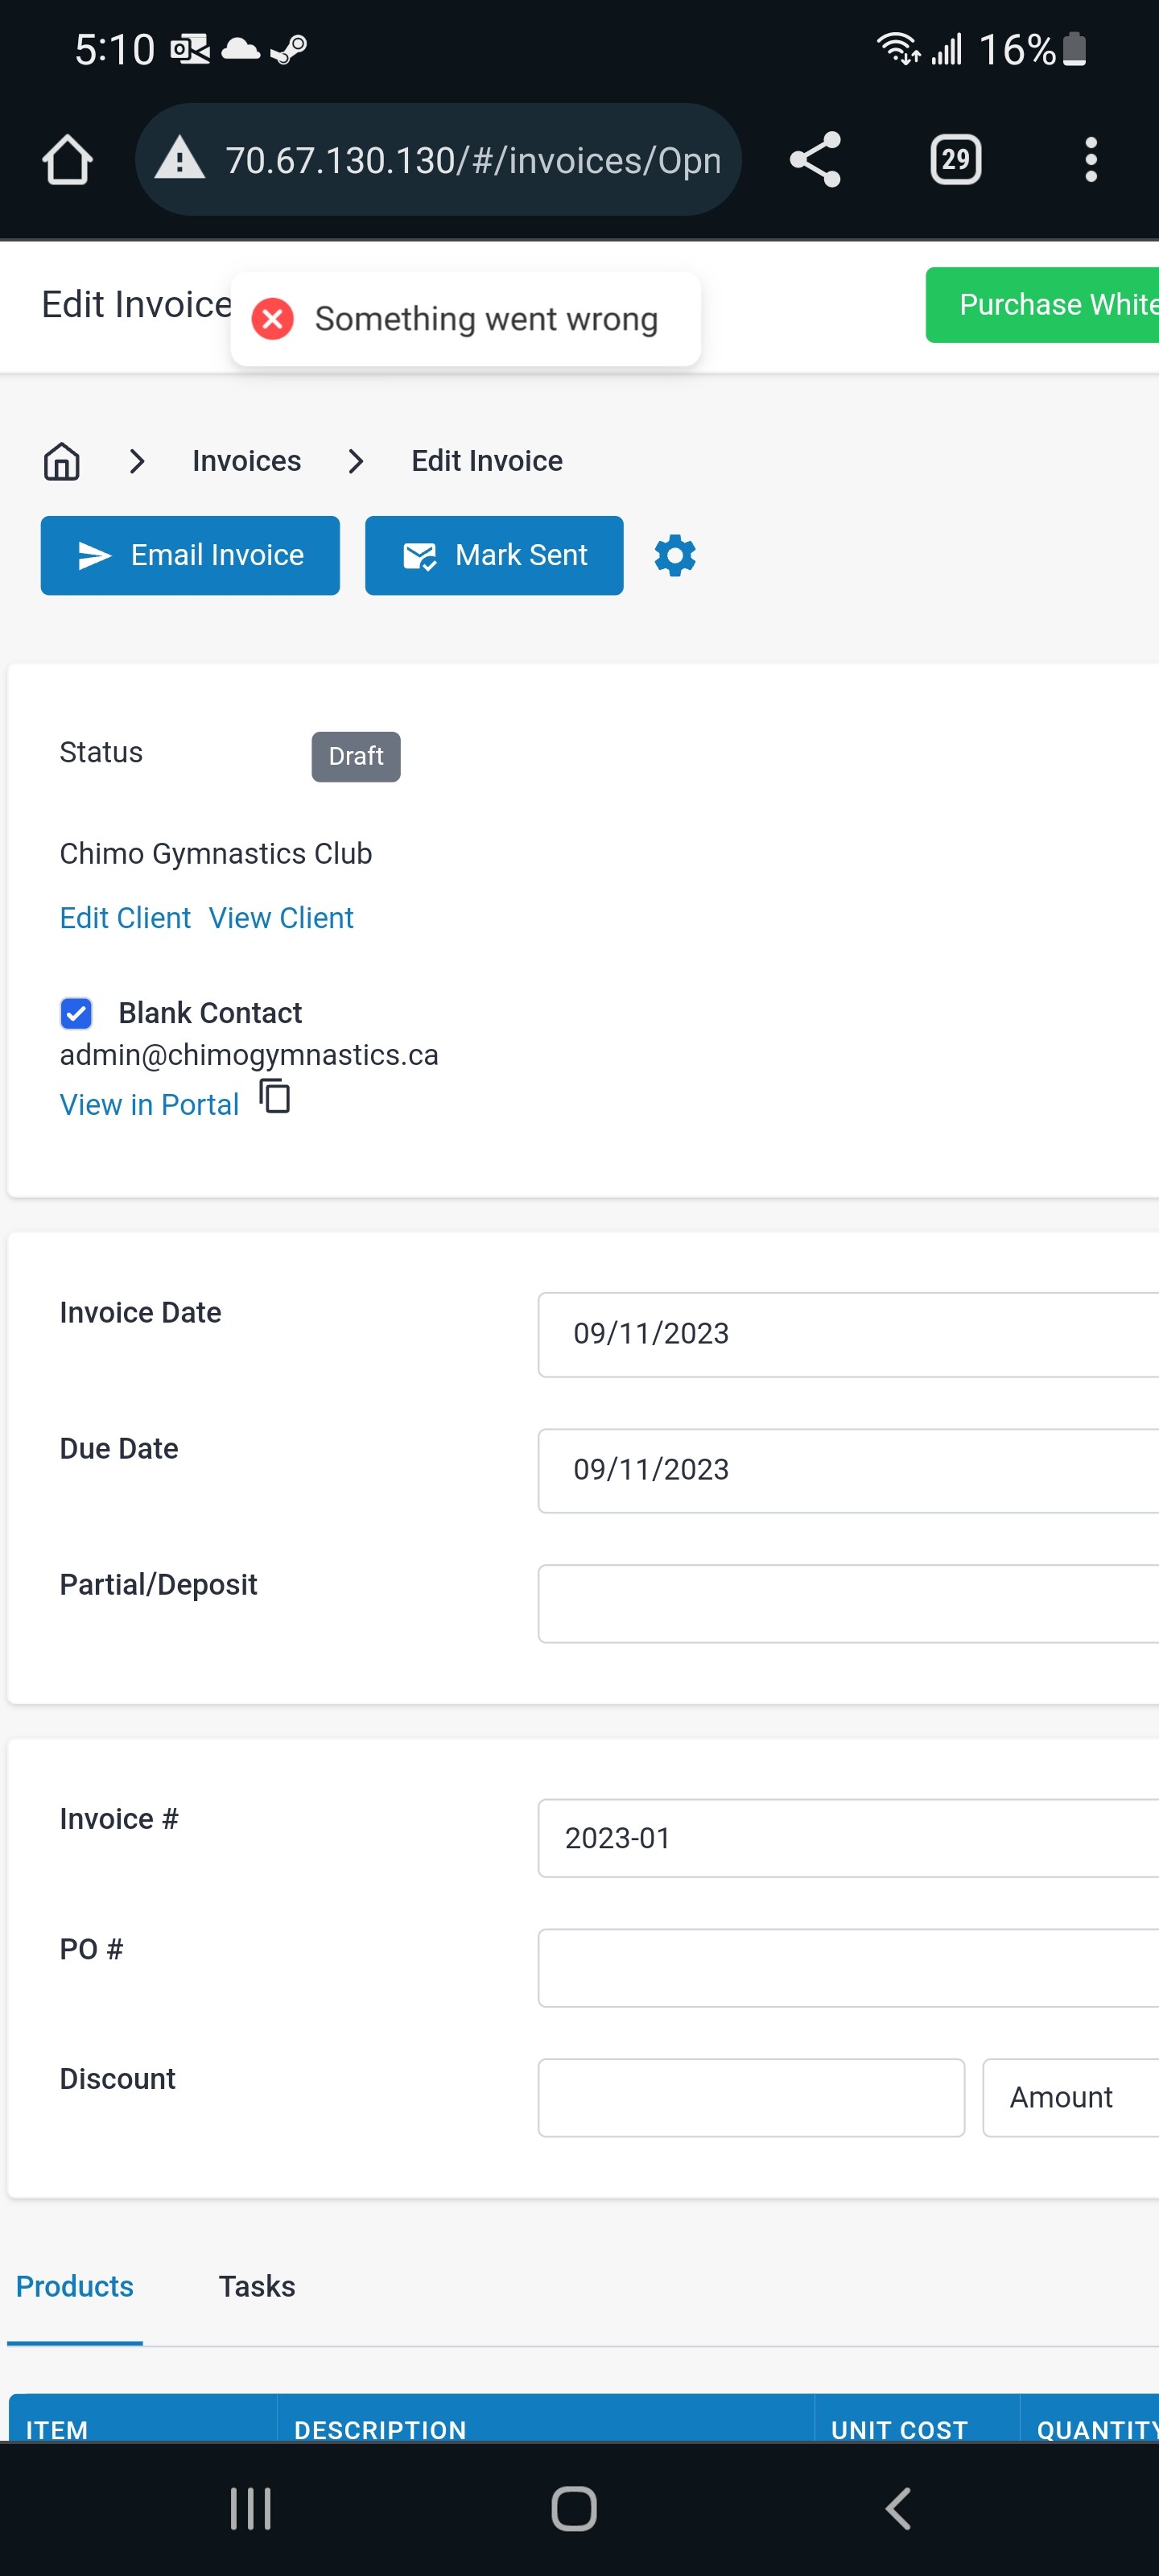1159x2576 pixels.
Task: Switch to the Tasks tab
Action: (257, 2286)
